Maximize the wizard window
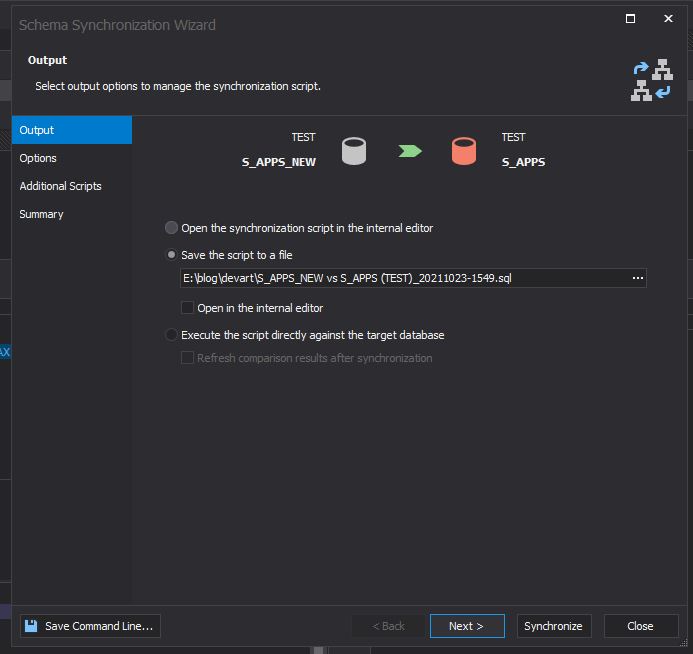Image resolution: width=693 pixels, height=654 pixels. coord(630,19)
